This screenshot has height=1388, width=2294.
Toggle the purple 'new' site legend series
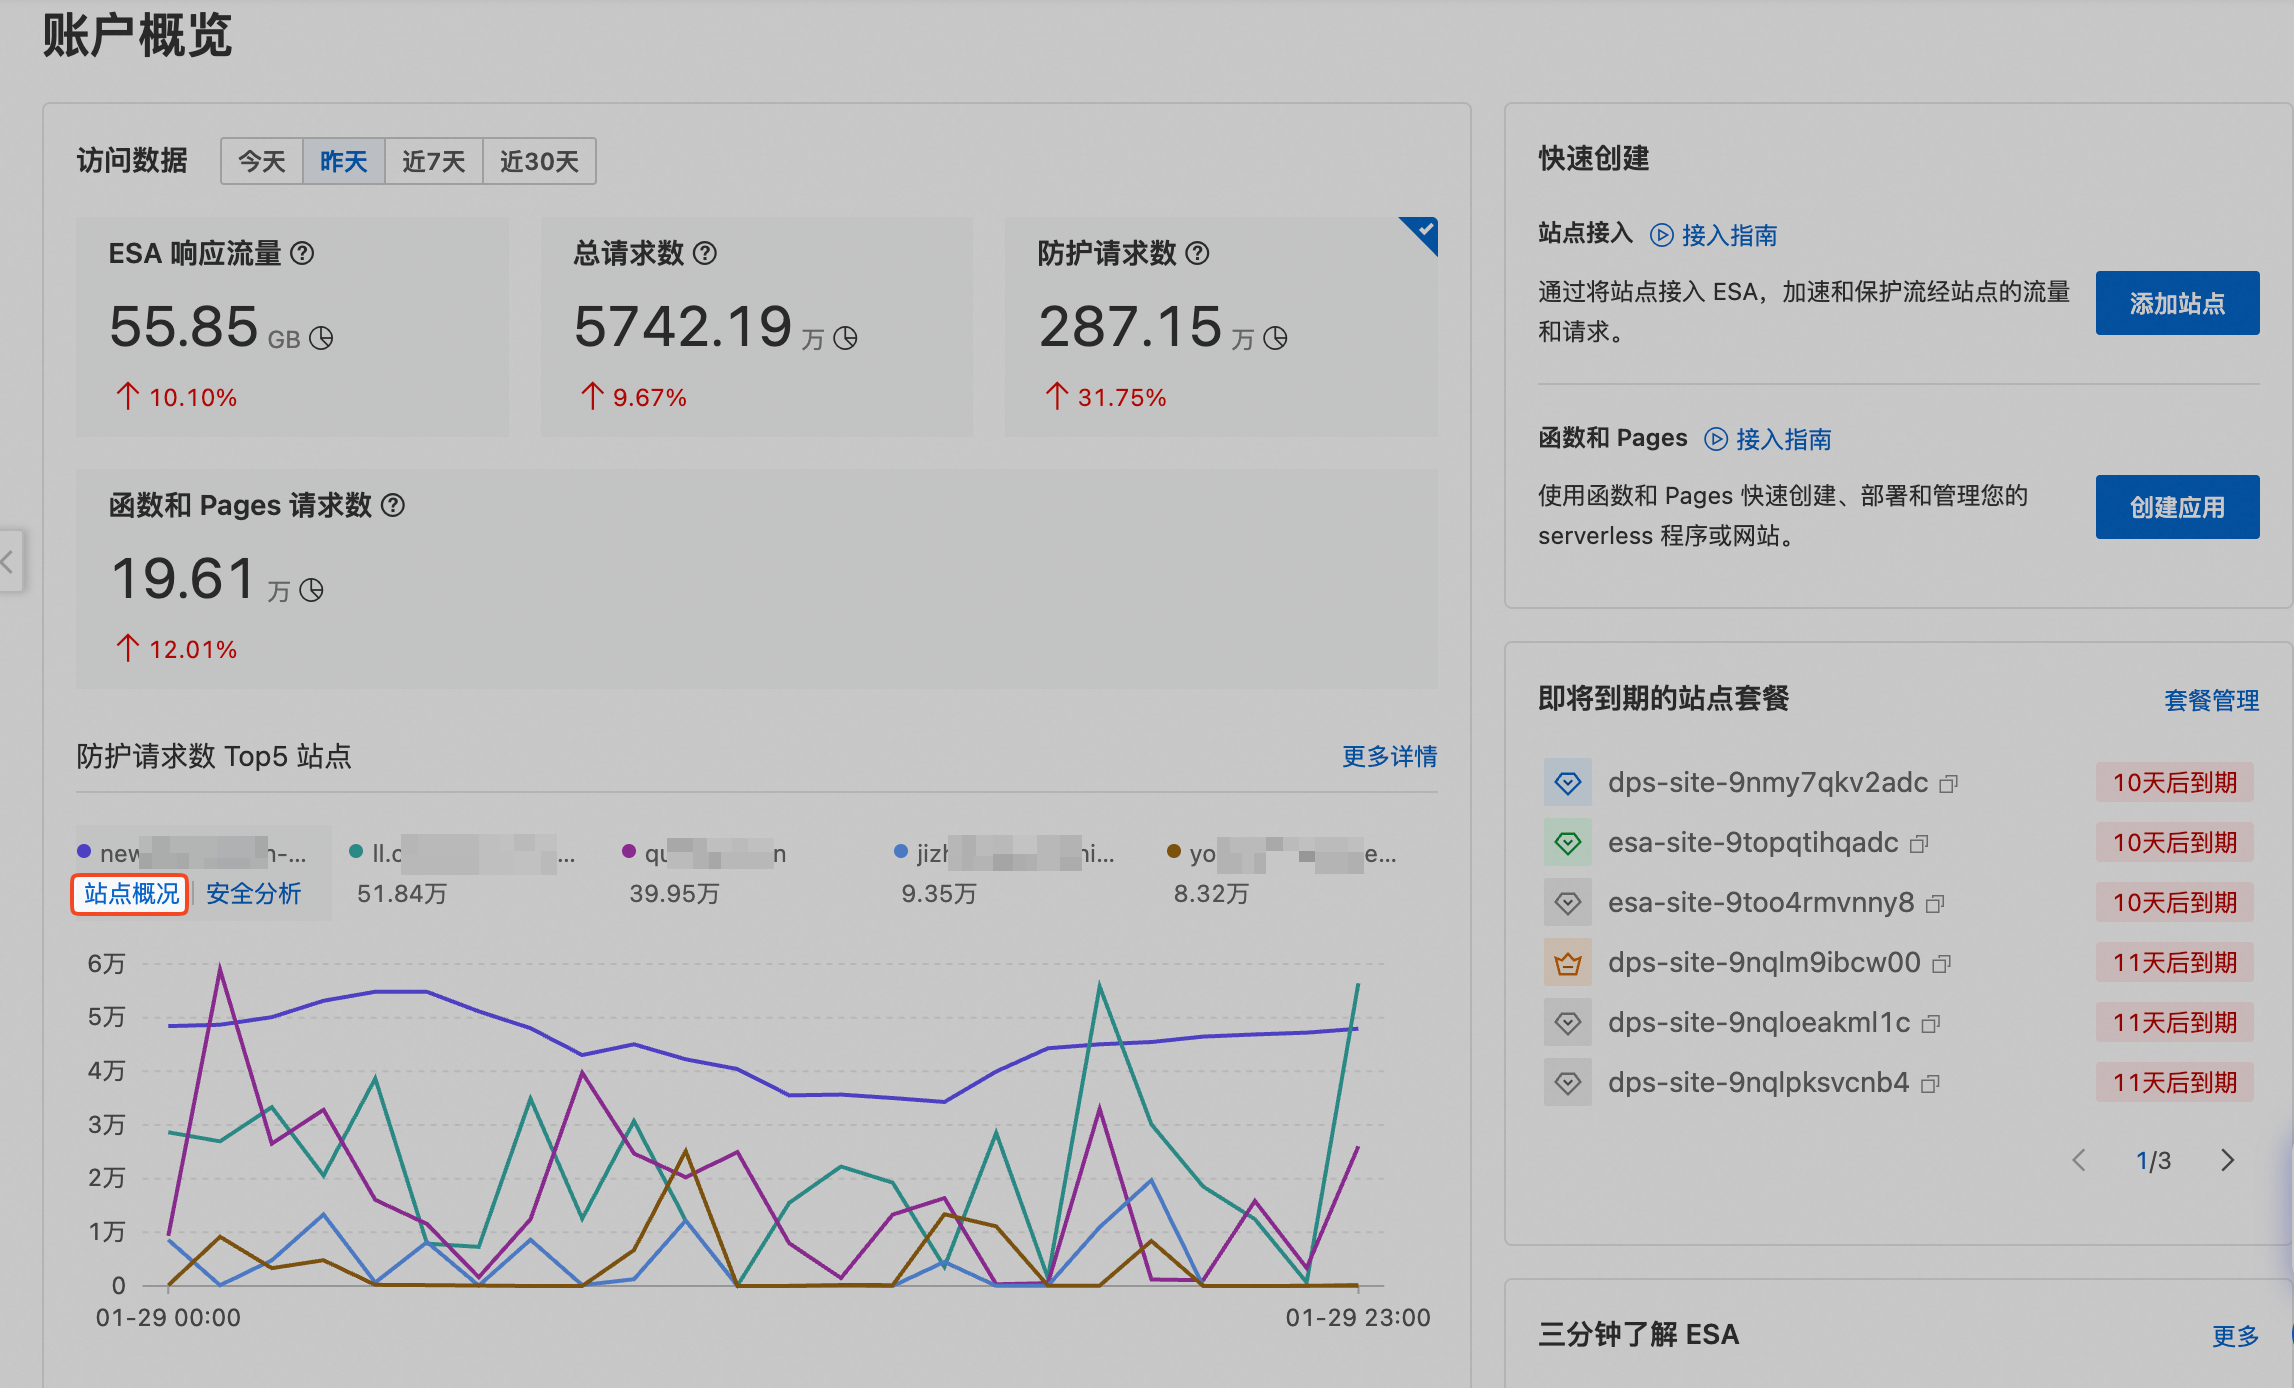click(x=85, y=852)
